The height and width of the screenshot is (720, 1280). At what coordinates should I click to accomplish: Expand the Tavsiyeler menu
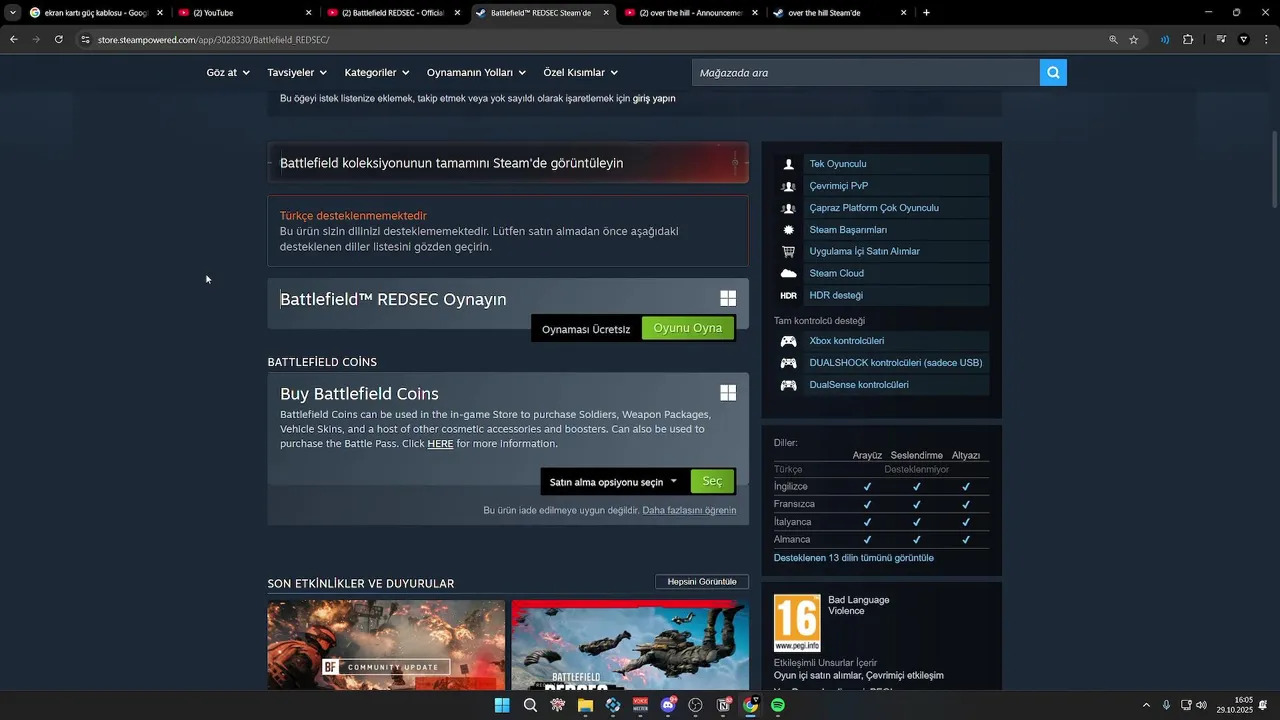coord(297,73)
